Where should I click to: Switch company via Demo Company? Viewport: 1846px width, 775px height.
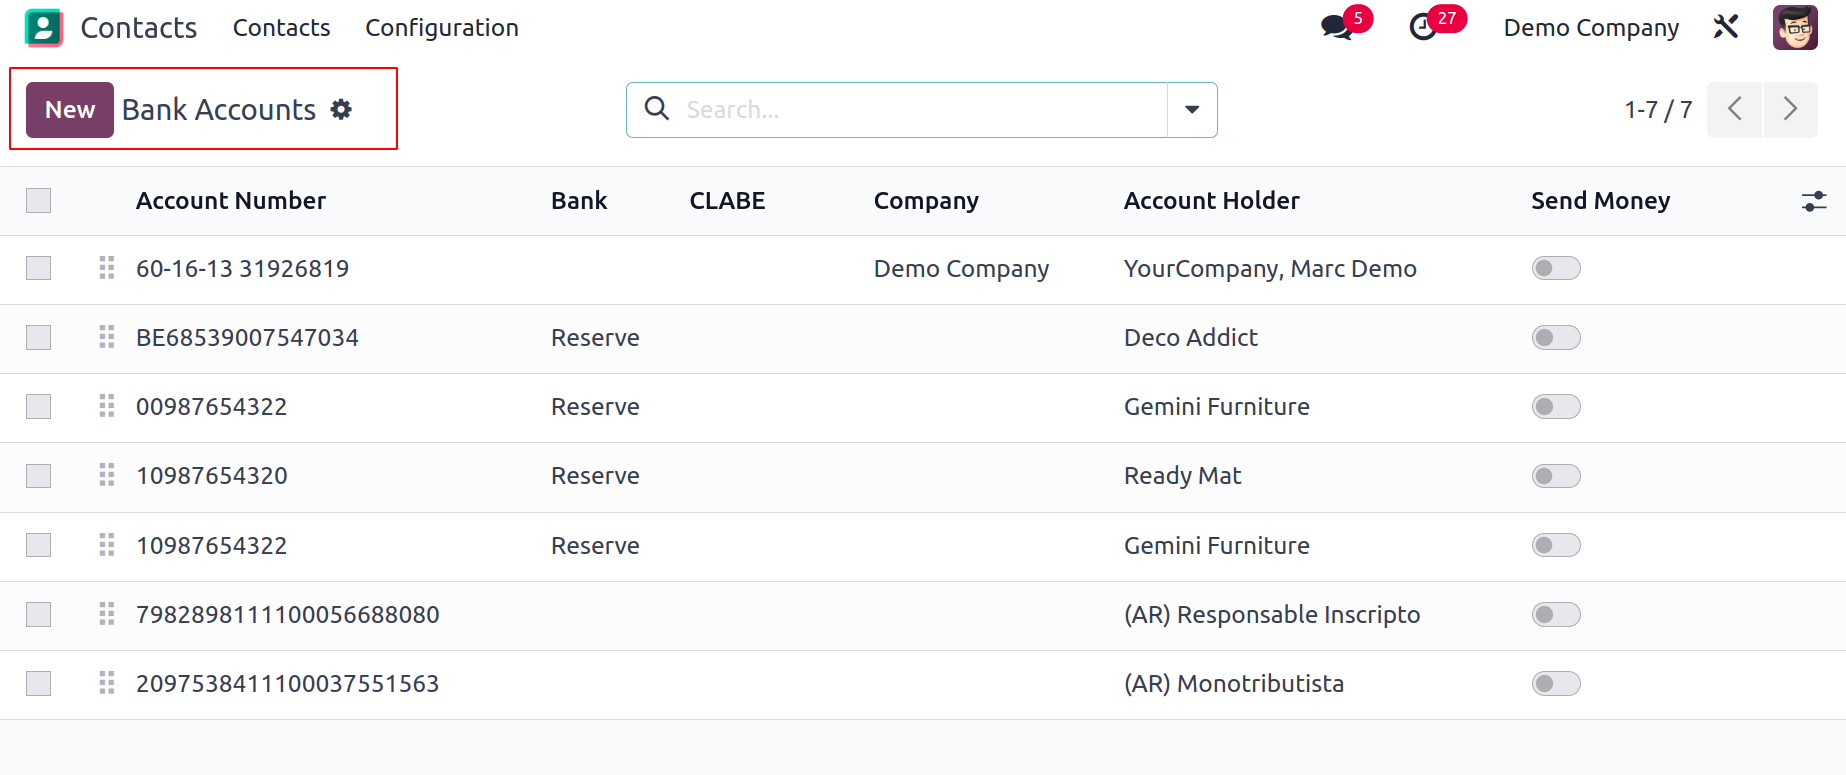point(1591,28)
